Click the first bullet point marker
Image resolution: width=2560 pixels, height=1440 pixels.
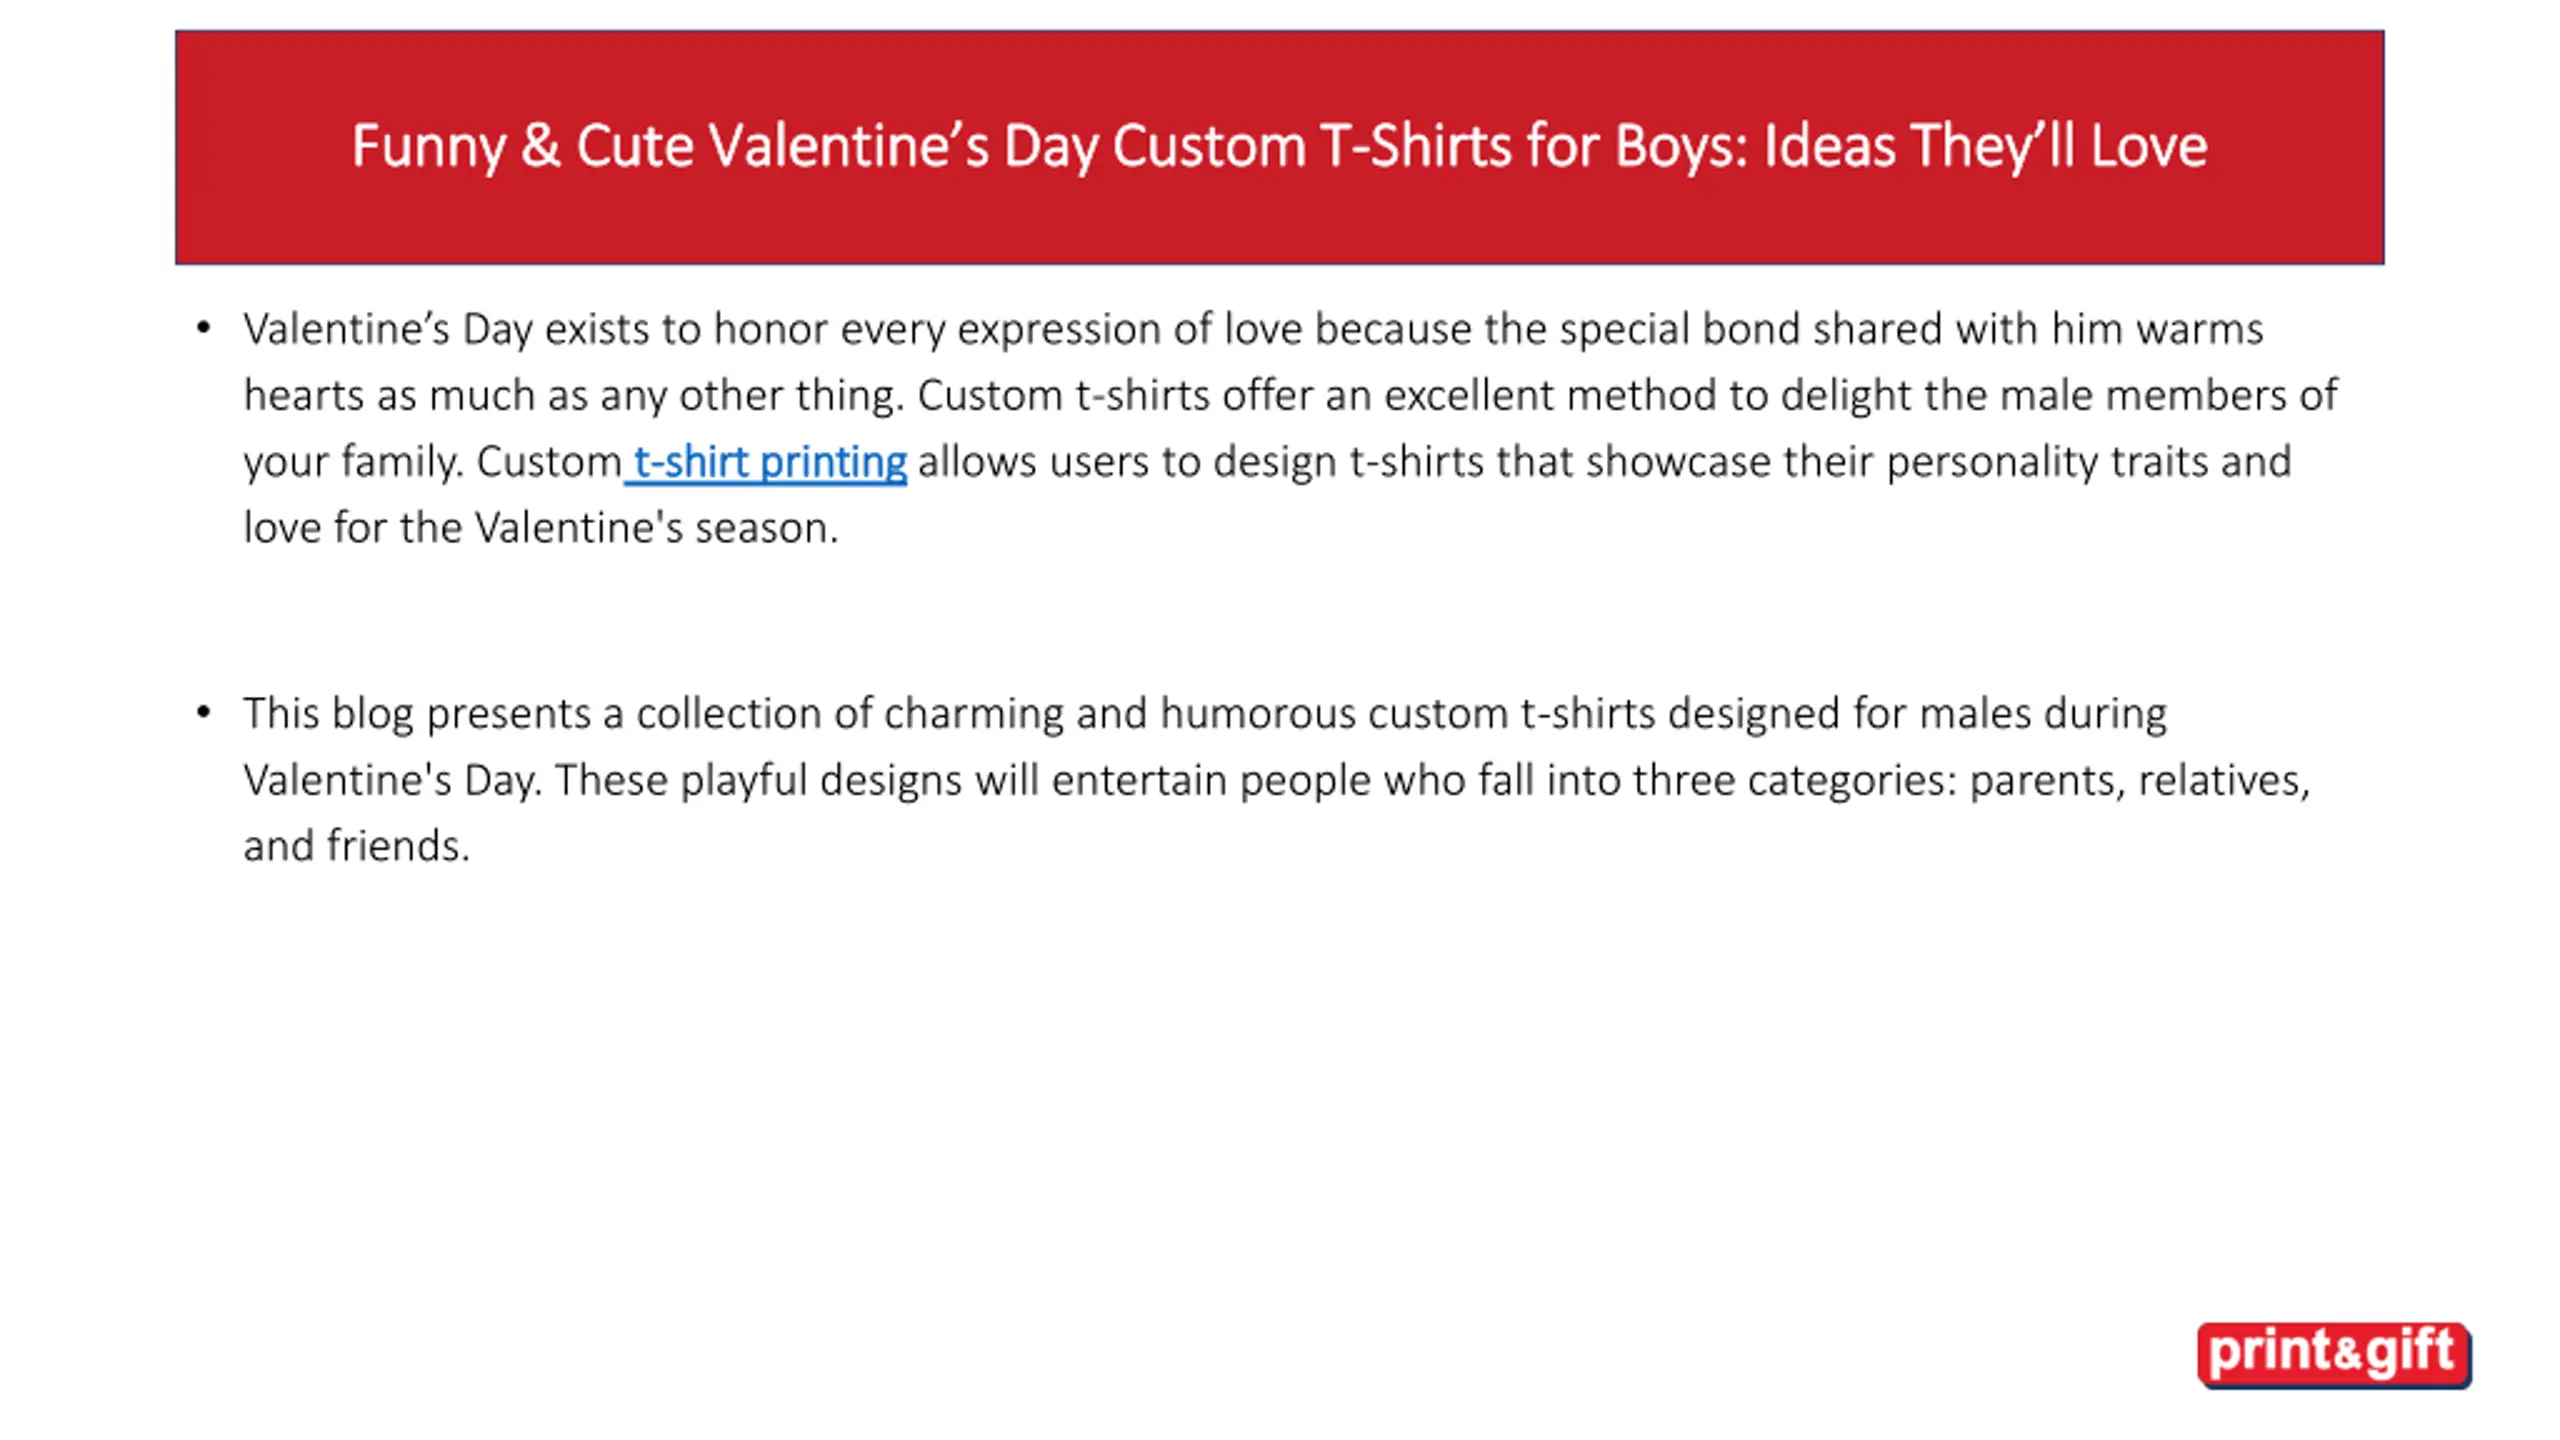pos(204,327)
